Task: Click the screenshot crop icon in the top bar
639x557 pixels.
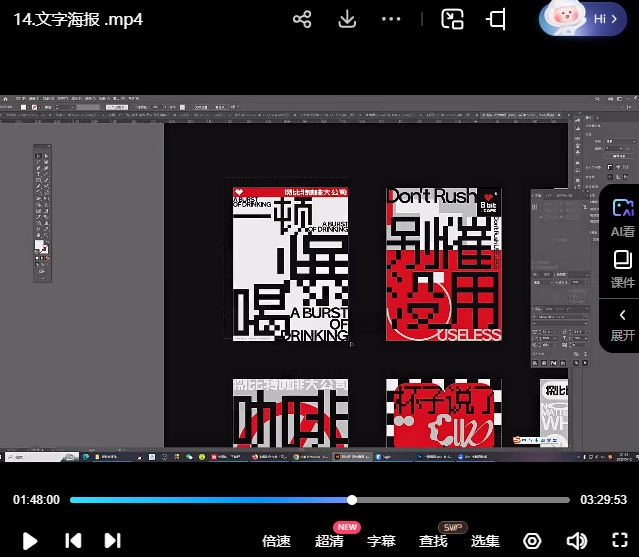Action: (x=496, y=19)
